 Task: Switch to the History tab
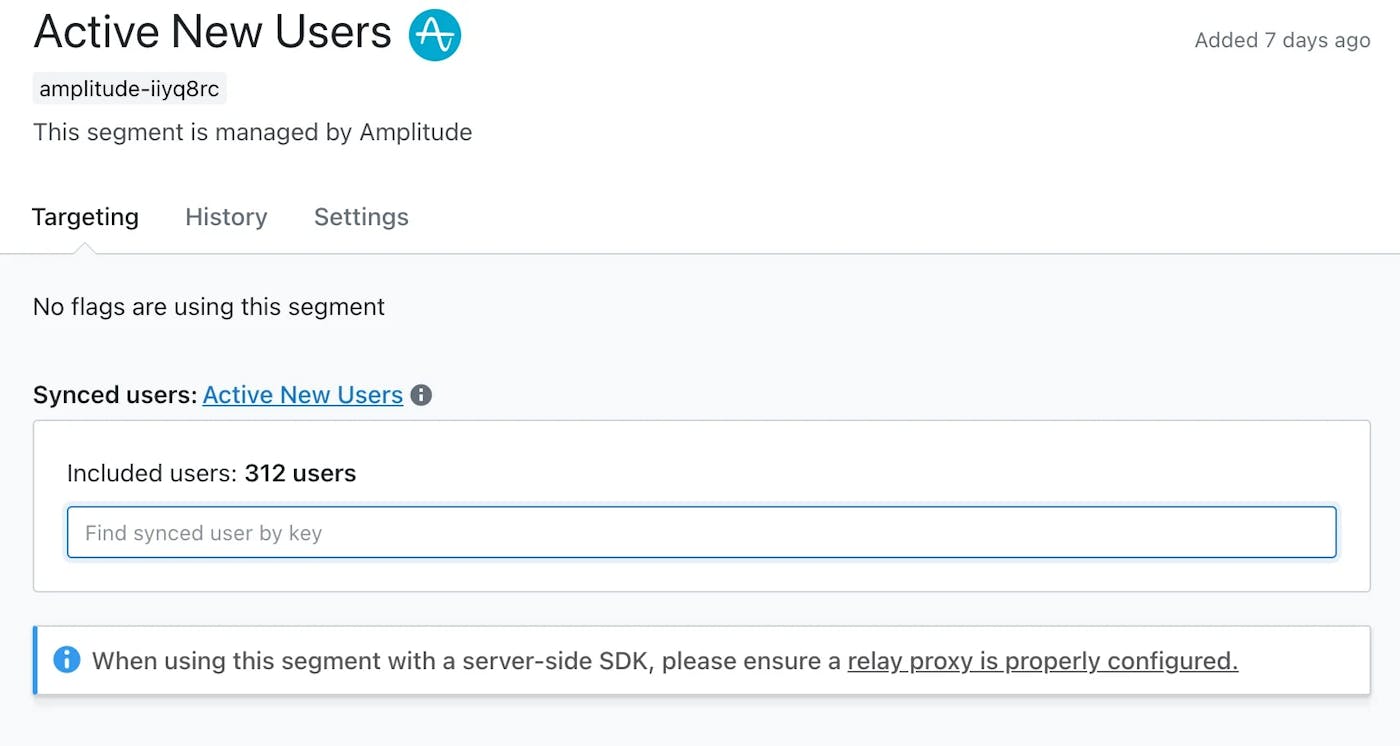[226, 217]
